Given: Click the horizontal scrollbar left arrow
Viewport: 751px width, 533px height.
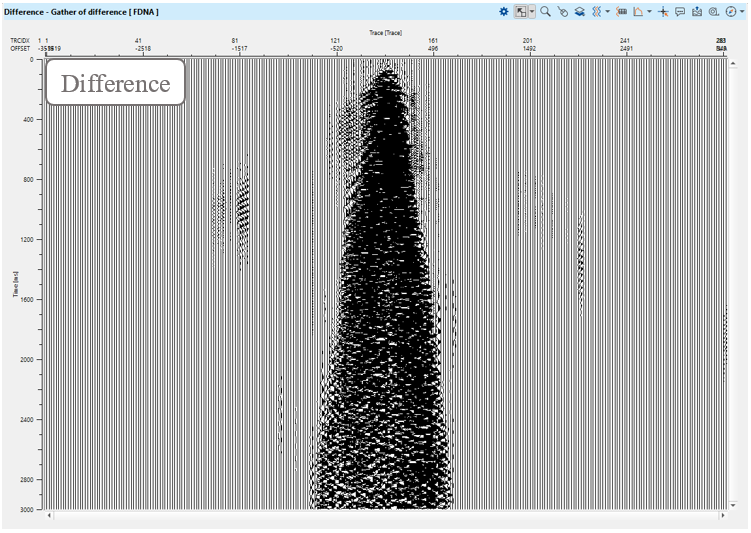Looking at the screenshot, I should tap(49, 515).
